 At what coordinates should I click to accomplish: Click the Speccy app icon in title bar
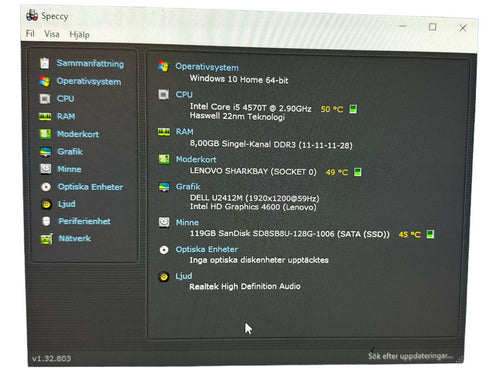click(32, 15)
